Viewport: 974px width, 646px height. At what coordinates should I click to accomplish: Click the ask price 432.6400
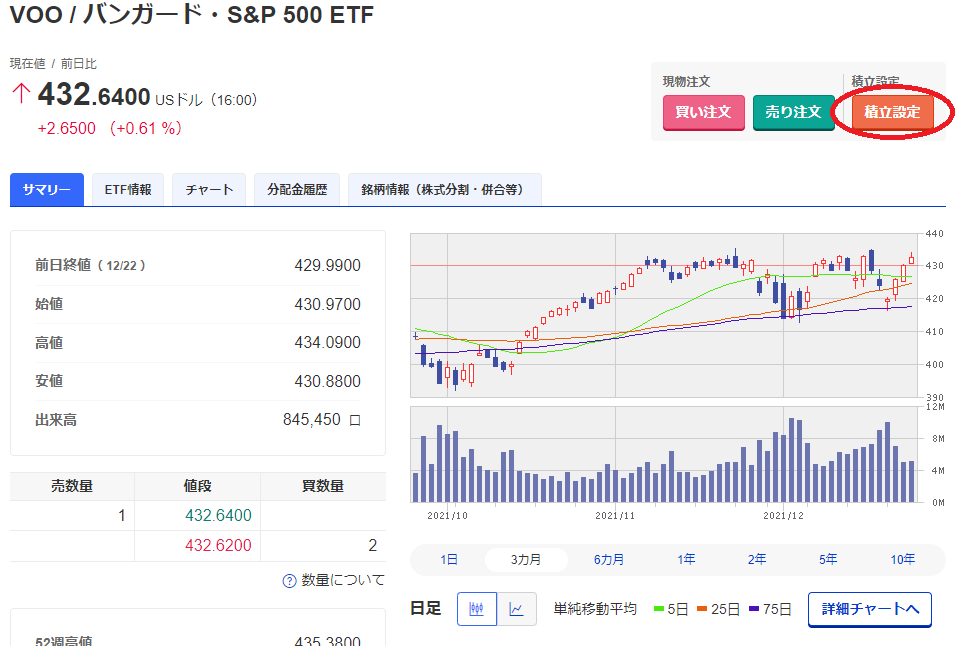tap(218, 516)
